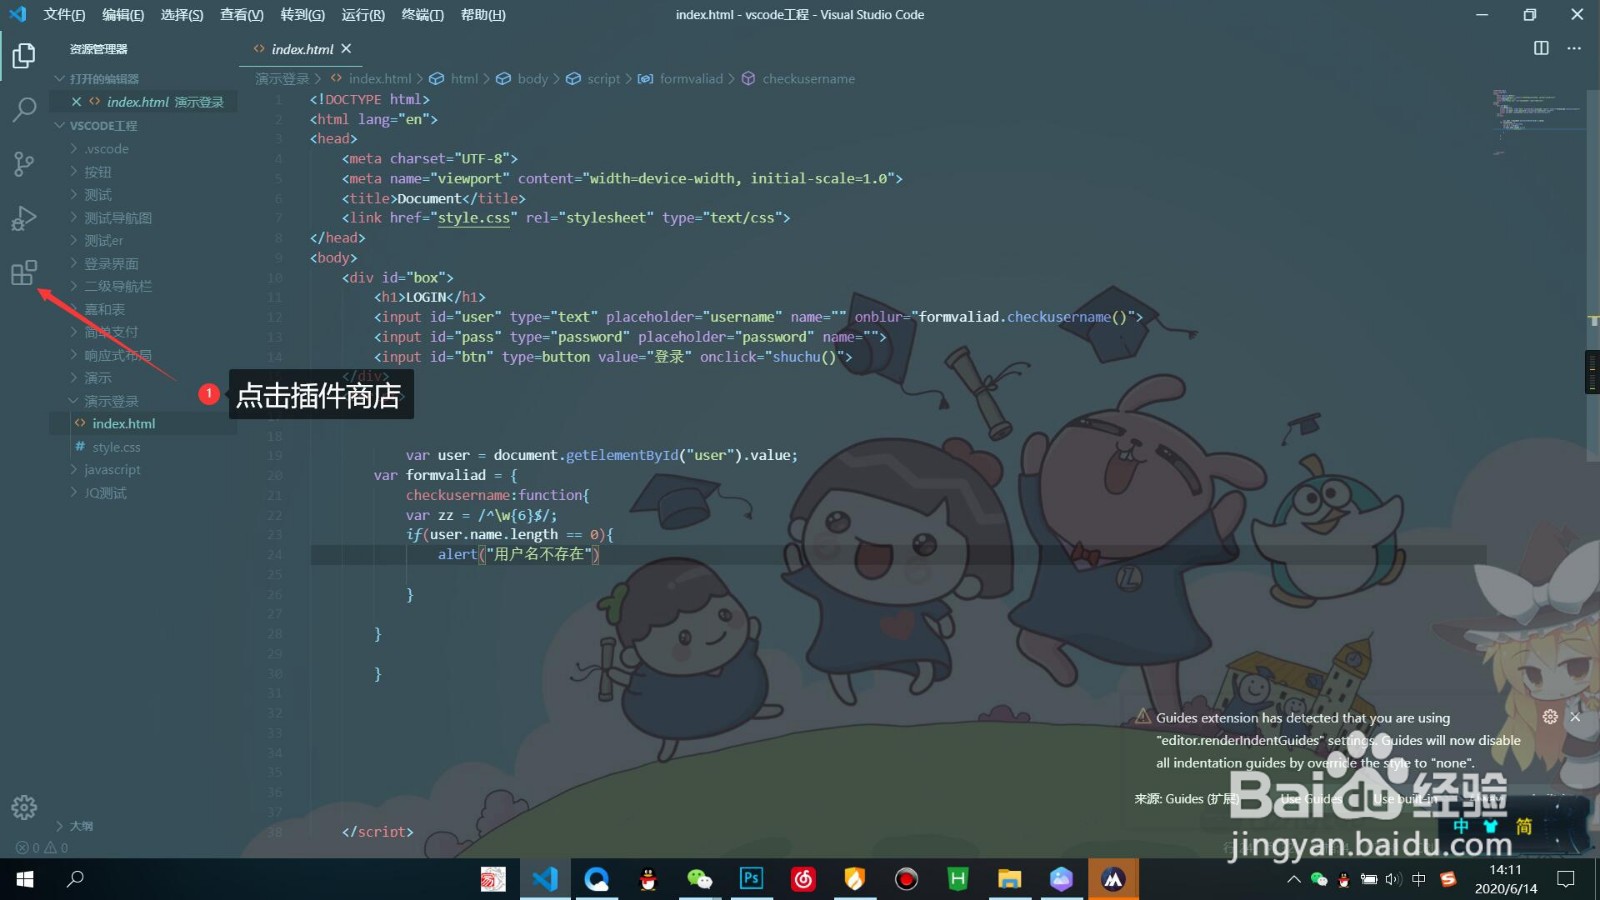Switch to Visual Studio Code on taskbar

pyautogui.click(x=545, y=879)
